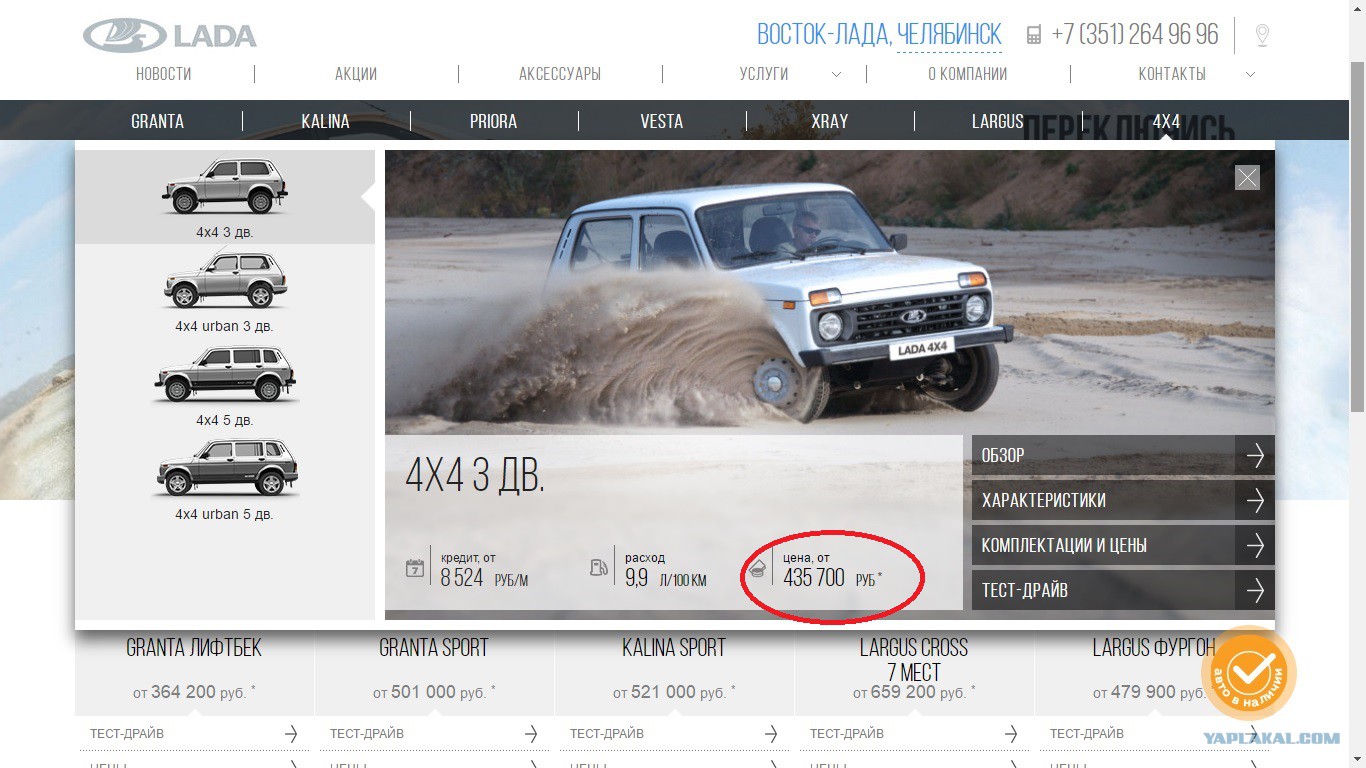
Task: Expand the КОНТАКТЫ dropdown chevron
Action: pyautogui.click(x=1250, y=74)
